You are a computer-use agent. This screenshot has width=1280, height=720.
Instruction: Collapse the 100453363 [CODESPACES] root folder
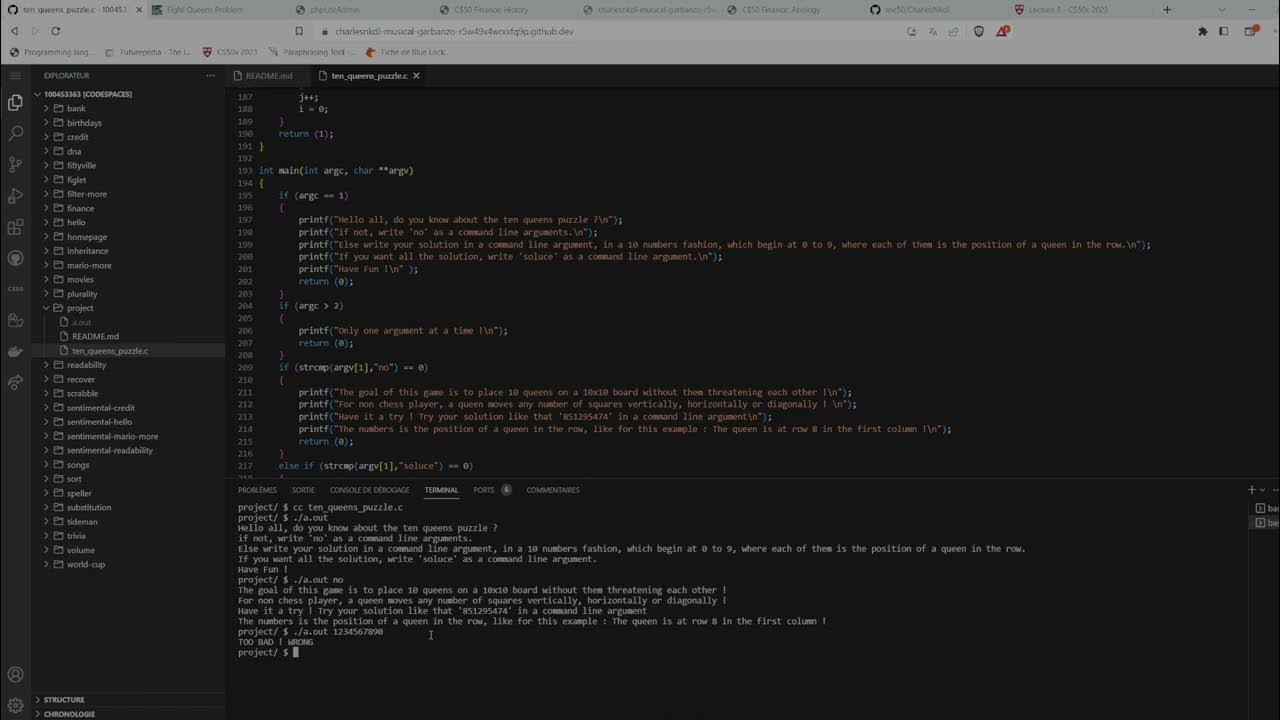pos(87,94)
